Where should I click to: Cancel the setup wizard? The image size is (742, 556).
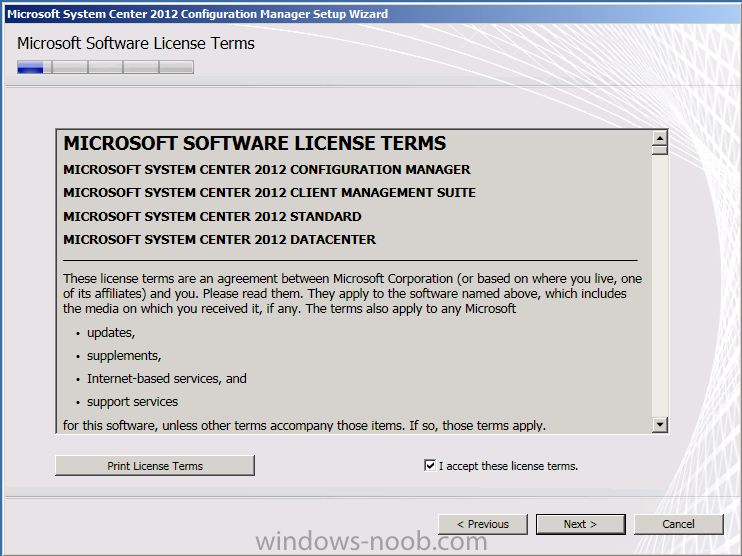(679, 524)
